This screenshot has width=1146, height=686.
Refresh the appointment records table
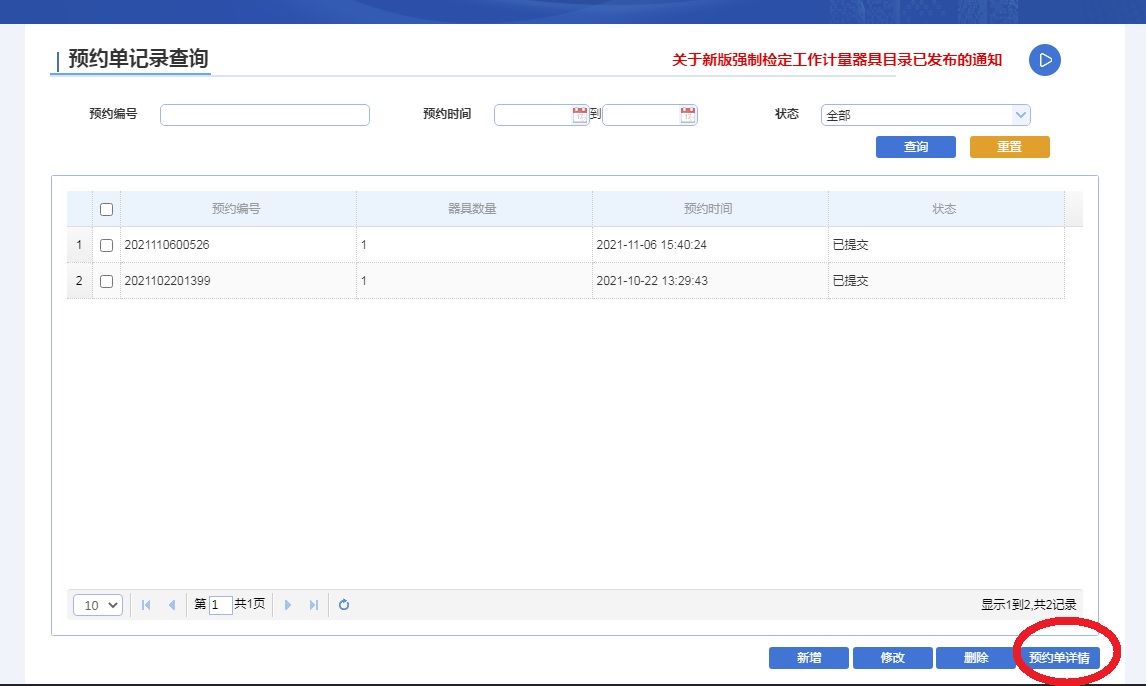(x=344, y=605)
